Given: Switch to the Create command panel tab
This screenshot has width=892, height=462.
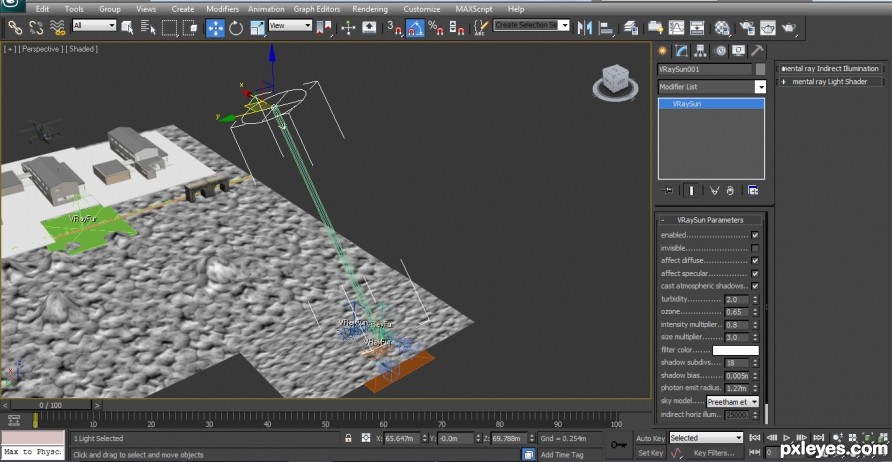Looking at the screenshot, I should [662, 51].
